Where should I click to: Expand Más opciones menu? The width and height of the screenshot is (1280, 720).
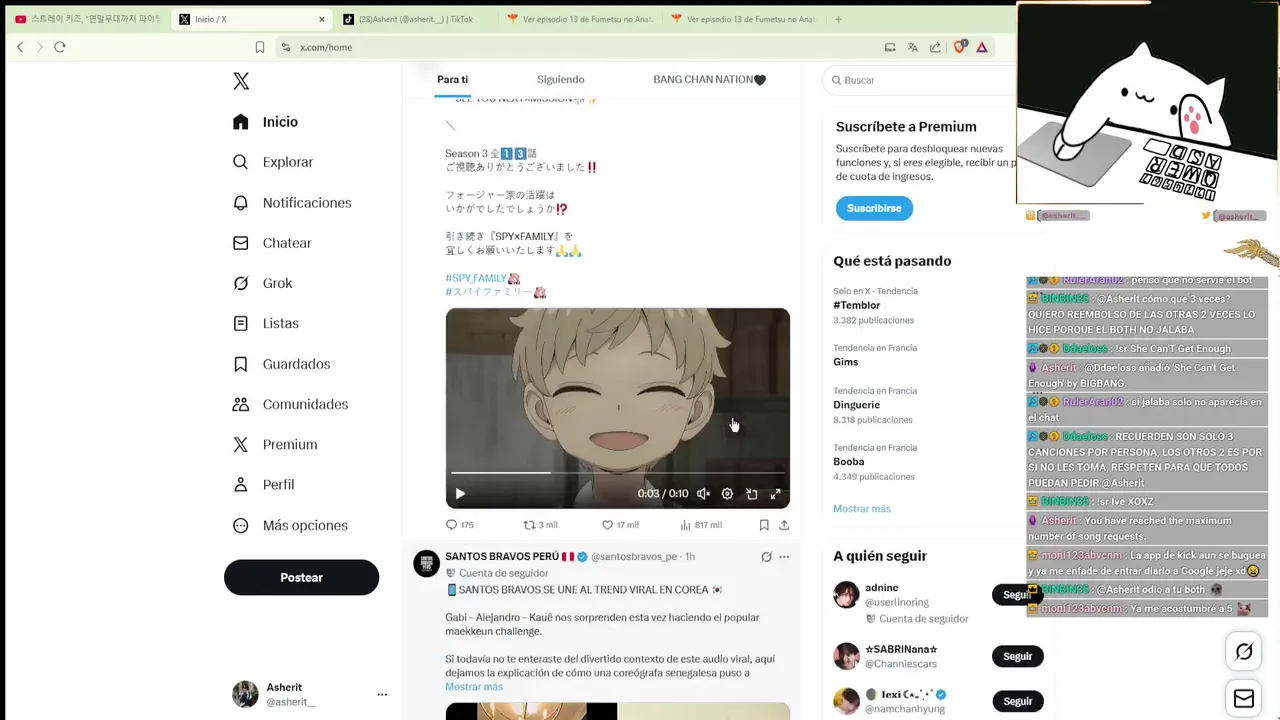click(x=290, y=525)
